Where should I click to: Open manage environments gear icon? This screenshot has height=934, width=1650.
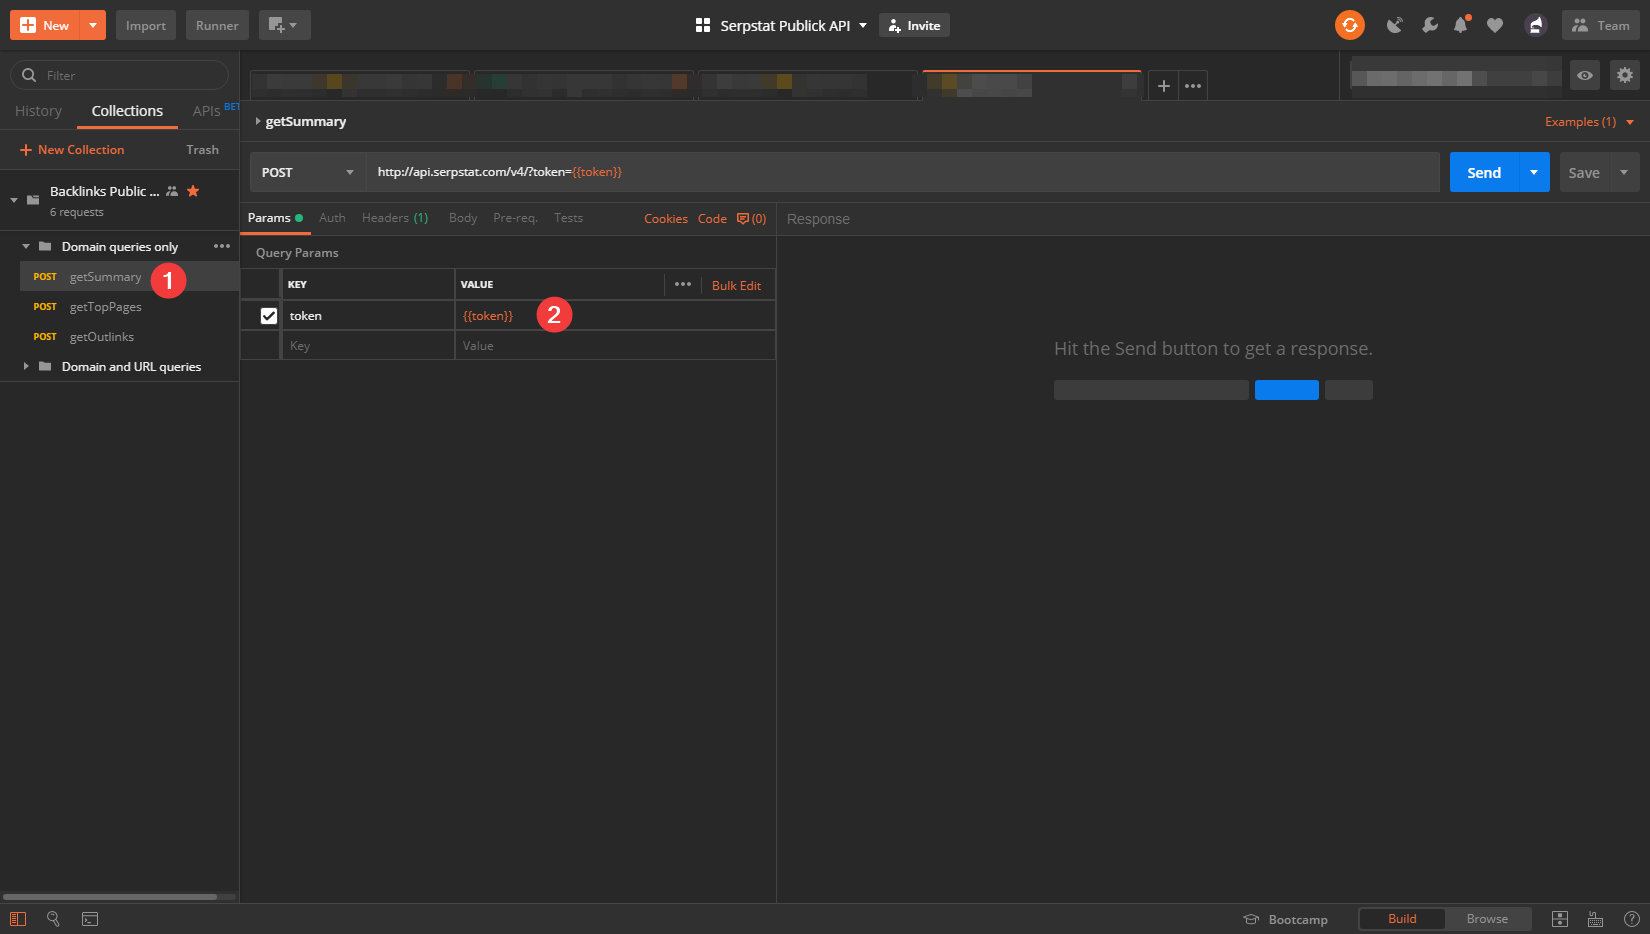1625,75
